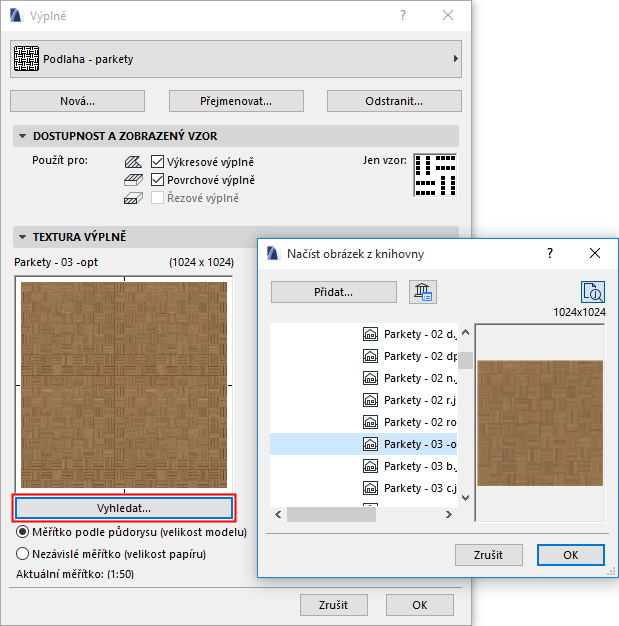The height and width of the screenshot is (626, 619).
Task: Click the Vyhledat... button
Action: [x=124, y=508]
